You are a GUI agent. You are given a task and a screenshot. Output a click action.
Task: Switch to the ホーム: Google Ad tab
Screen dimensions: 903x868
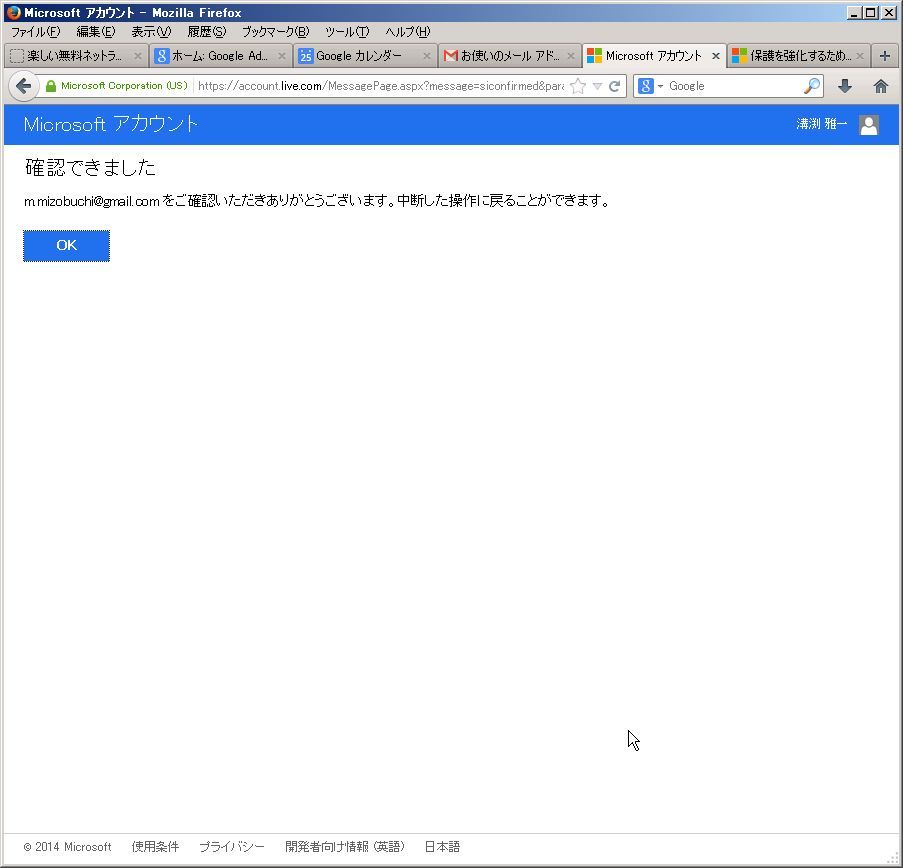click(221, 56)
